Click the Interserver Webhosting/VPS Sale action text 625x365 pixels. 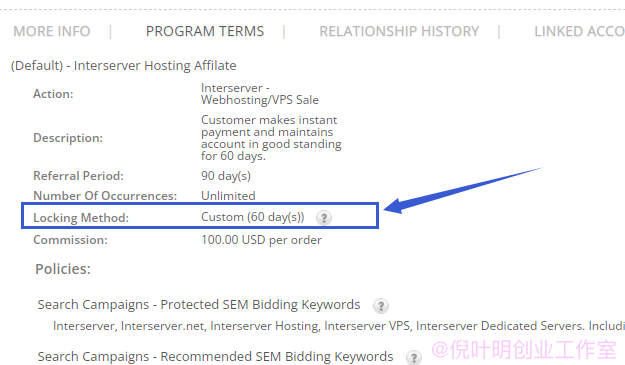260,94
